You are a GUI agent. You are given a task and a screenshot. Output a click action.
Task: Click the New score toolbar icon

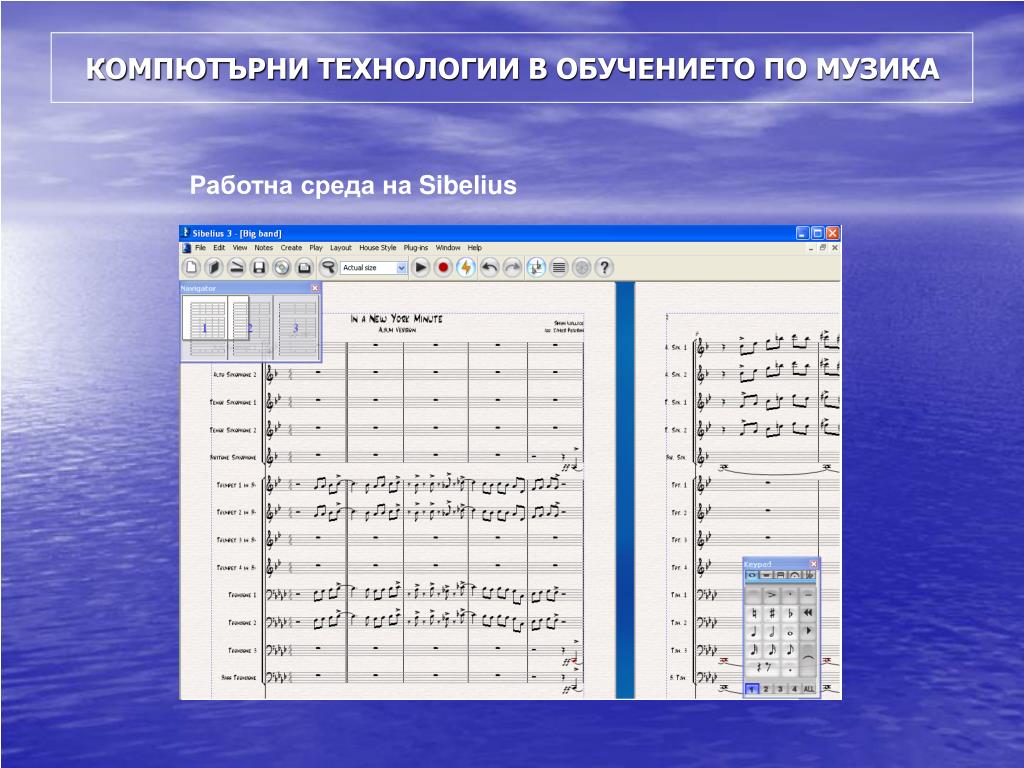[191, 267]
